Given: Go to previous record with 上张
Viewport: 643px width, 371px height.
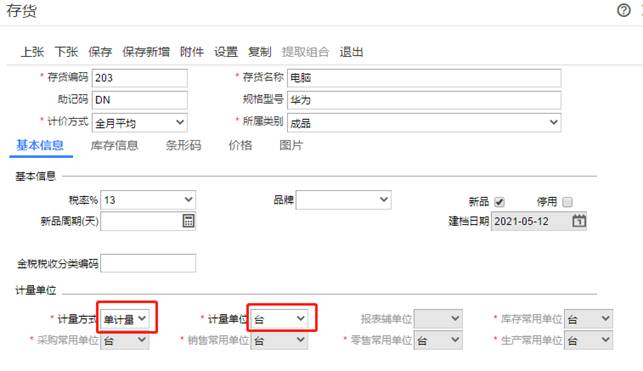Looking at the screenshot, I should coord(32,52).
